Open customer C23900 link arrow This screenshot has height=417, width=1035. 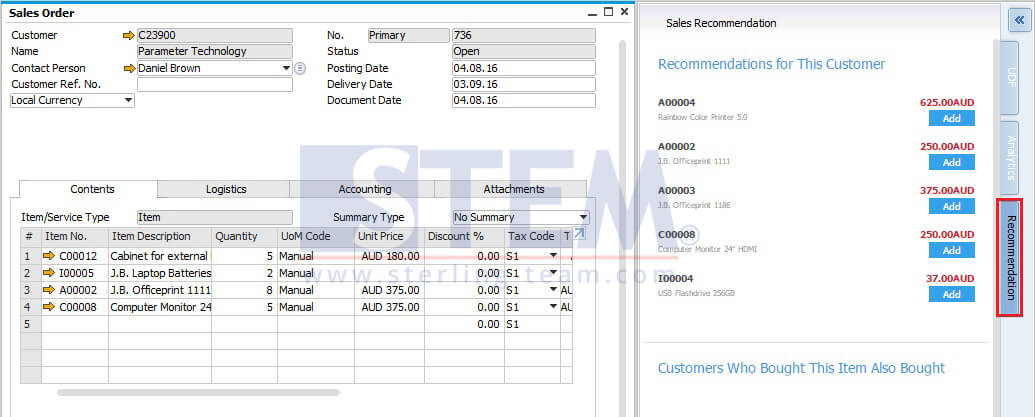click(129, 36)
